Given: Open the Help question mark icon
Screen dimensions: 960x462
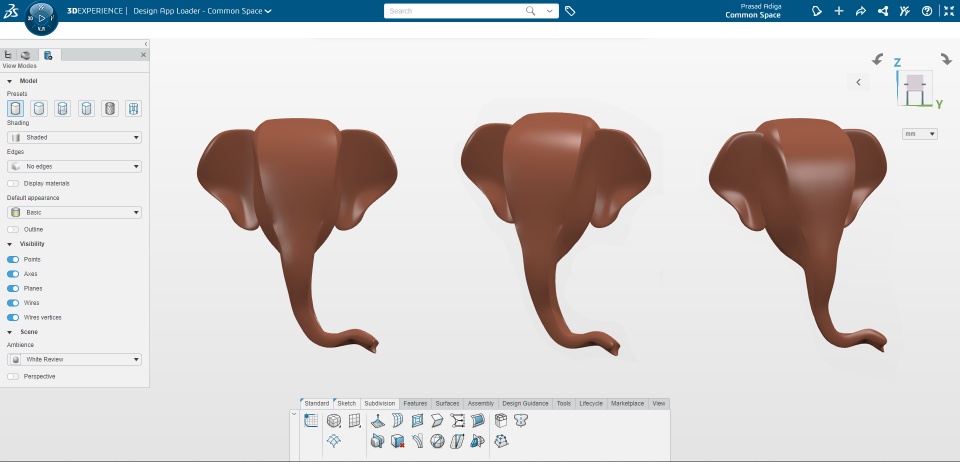Looking at the screenshot, I should pos(927,11).
